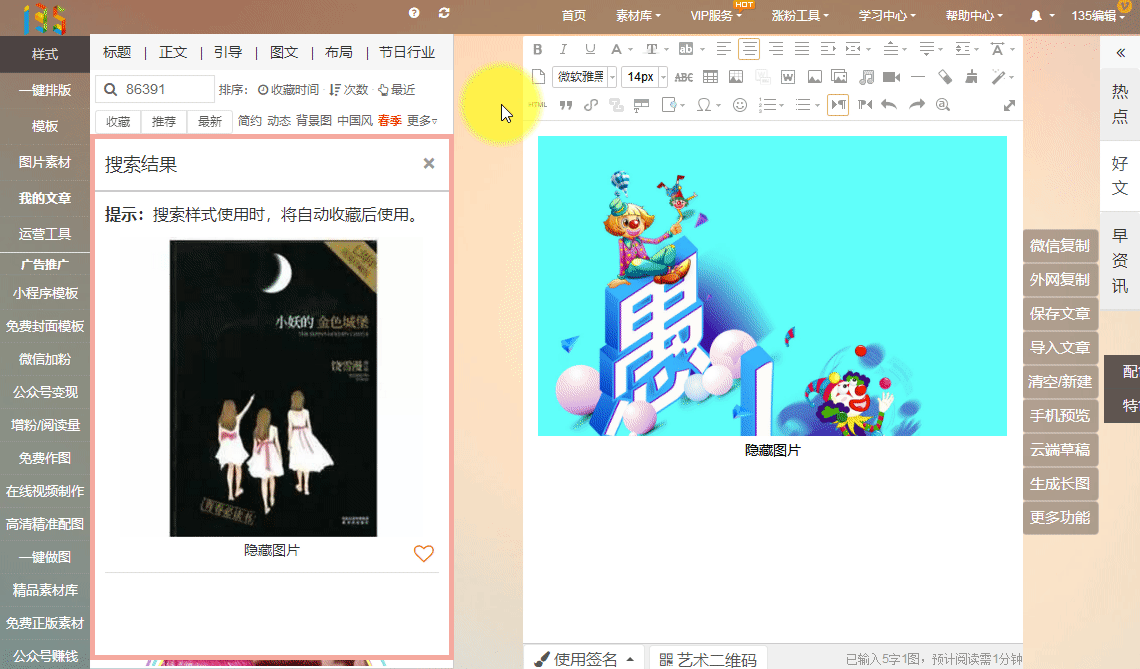Expand editor to fullscreen mode
The height and width of the screenshot is (669, 1140).
point(1009,105)
